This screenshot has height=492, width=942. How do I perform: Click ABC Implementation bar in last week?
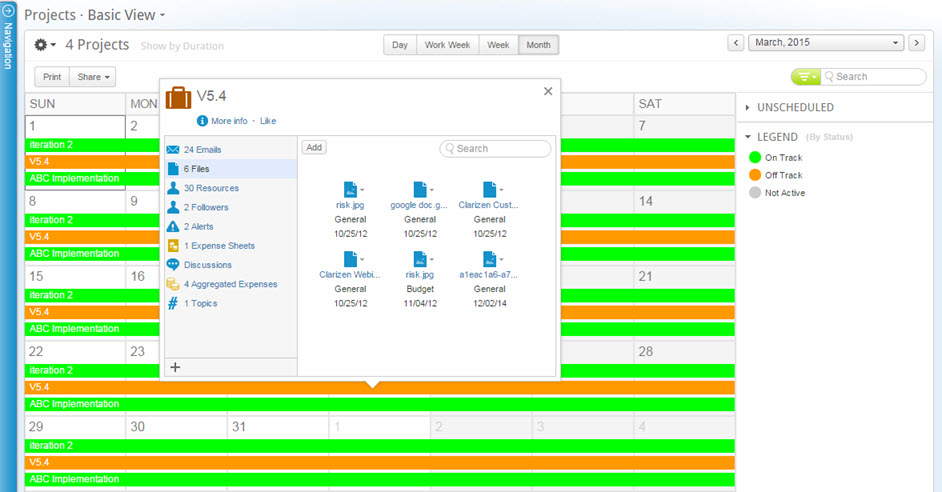click(x=380, y=479)
